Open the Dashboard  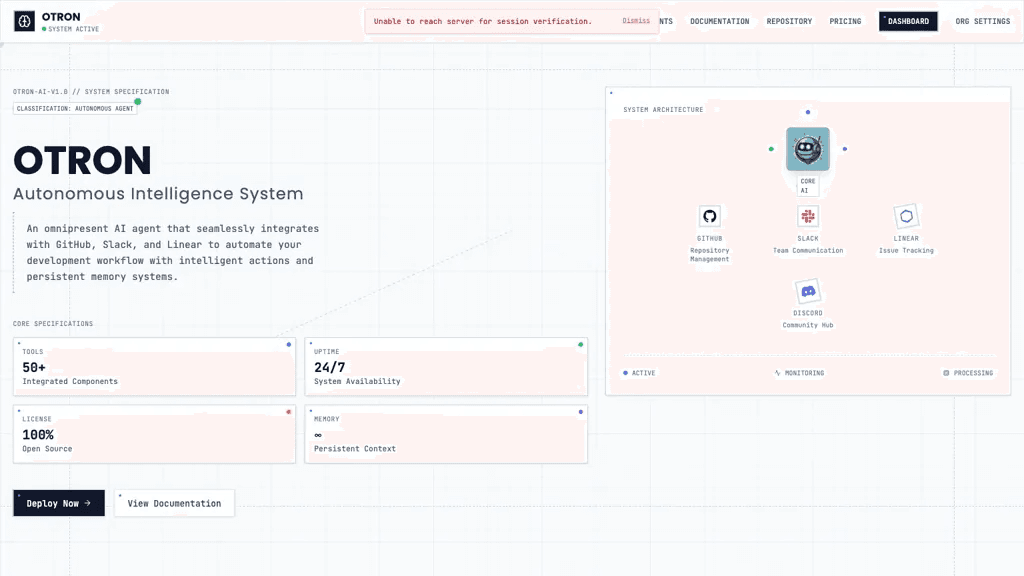(908, 22)
